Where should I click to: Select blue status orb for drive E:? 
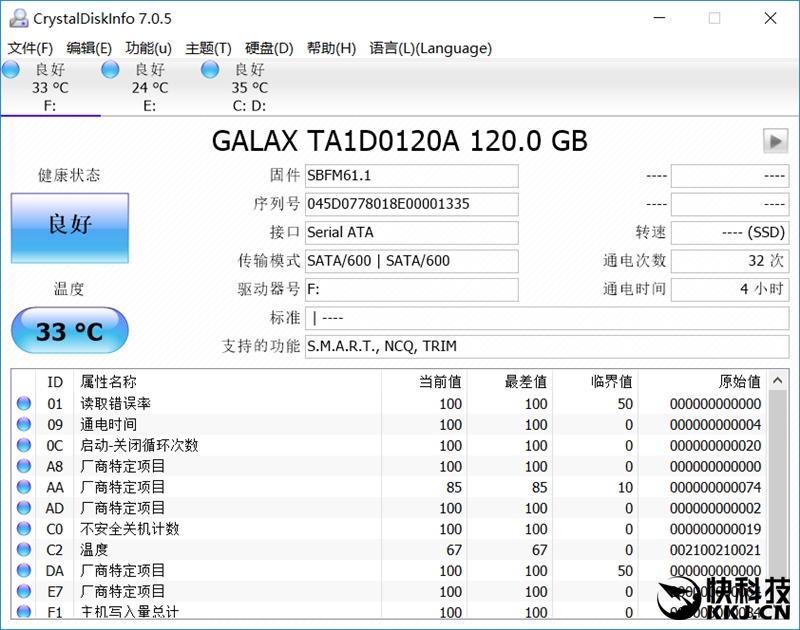110,69
